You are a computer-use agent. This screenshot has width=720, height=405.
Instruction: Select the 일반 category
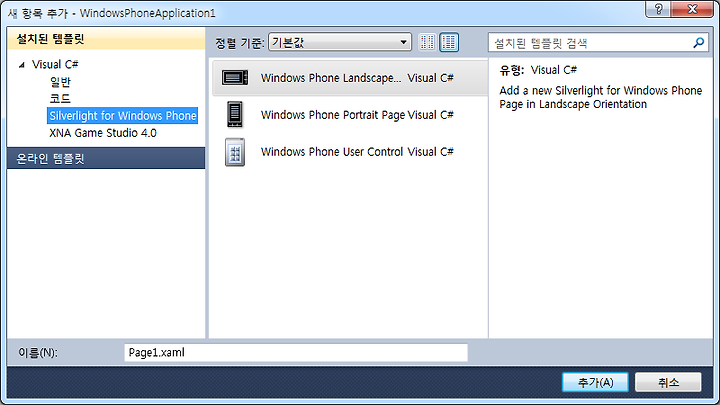[60, 82]
